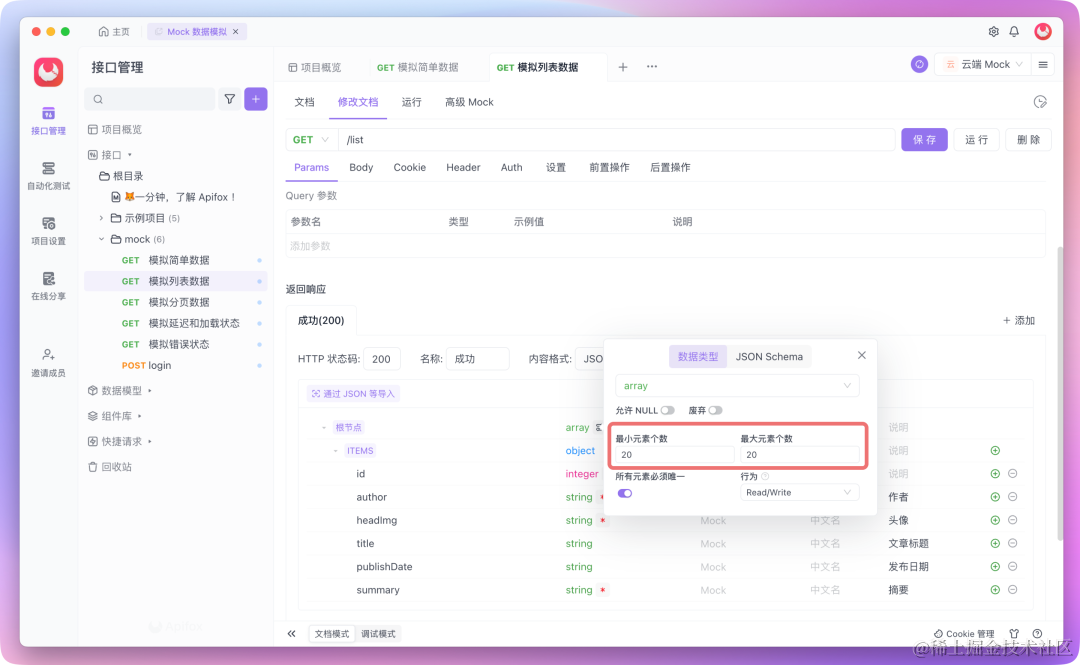Open the 在线分享 sidebar section
Viewport: 1080px width, 665px height.
tap(48, 286)
